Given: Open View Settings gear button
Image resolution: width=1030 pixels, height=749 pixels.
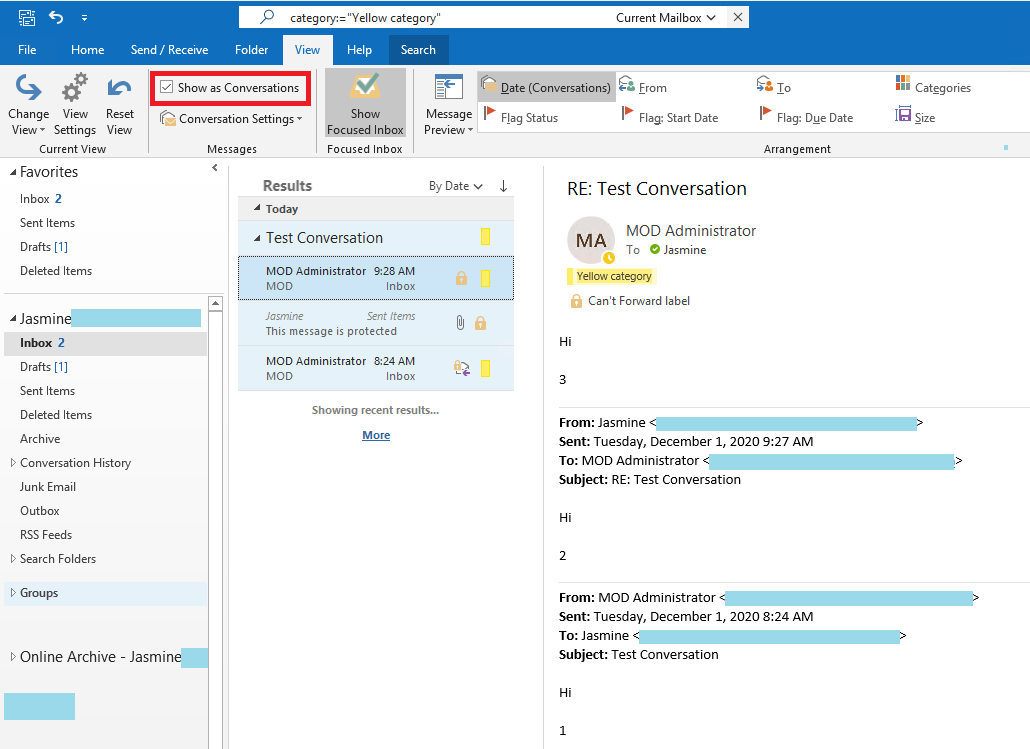Looking at the screenshot, I should (x=75, y=105).
